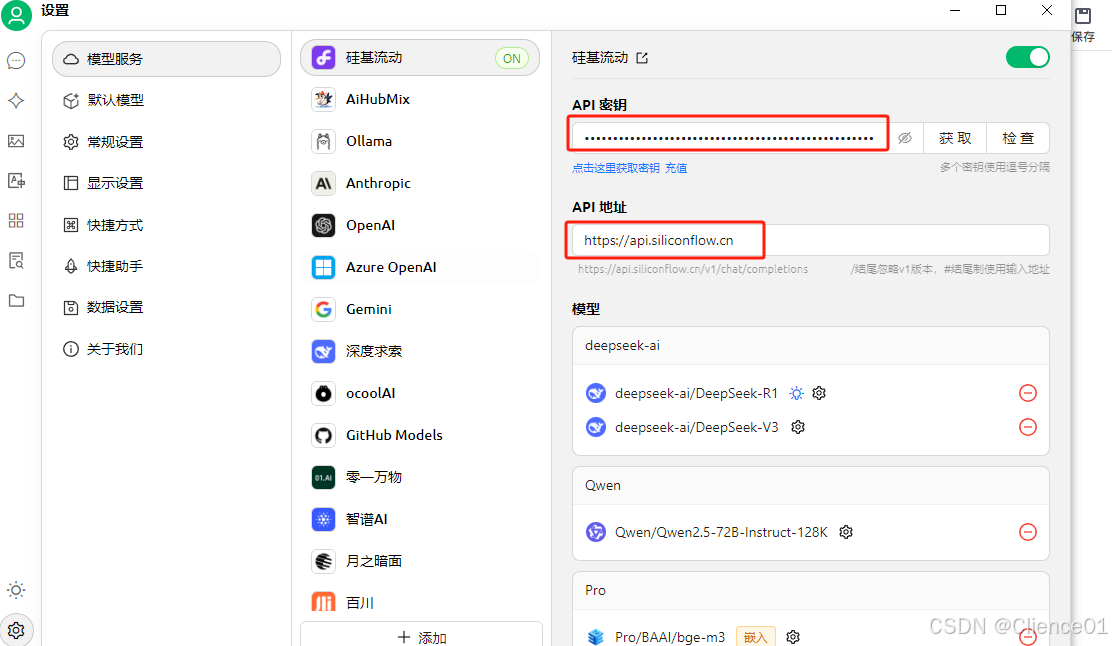This screenshot has width=1112, height=646.
Task: Open the knowledge base icon in sidebar
Action: (16, 260)
